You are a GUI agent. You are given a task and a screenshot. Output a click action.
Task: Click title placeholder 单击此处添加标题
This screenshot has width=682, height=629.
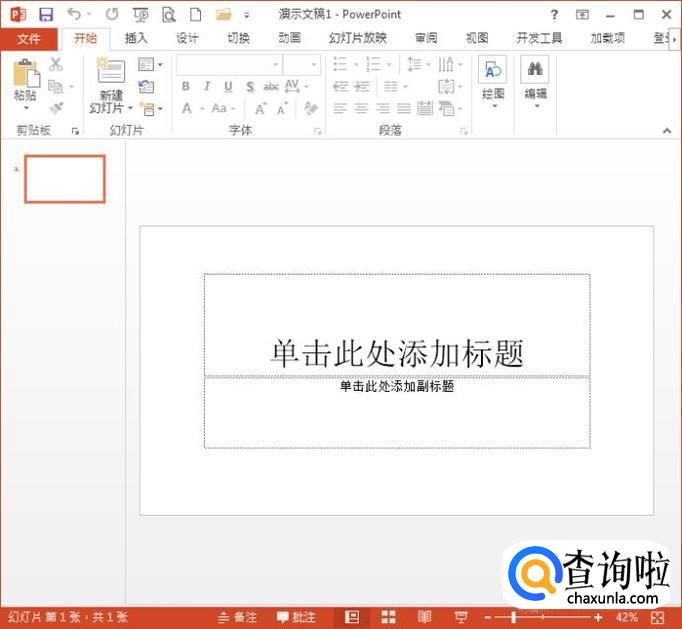(x=397, y=352)
